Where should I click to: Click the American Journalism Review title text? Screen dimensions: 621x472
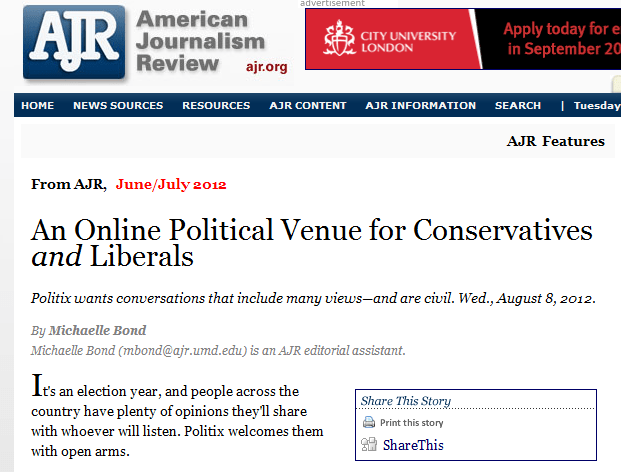tap(199, 41)
